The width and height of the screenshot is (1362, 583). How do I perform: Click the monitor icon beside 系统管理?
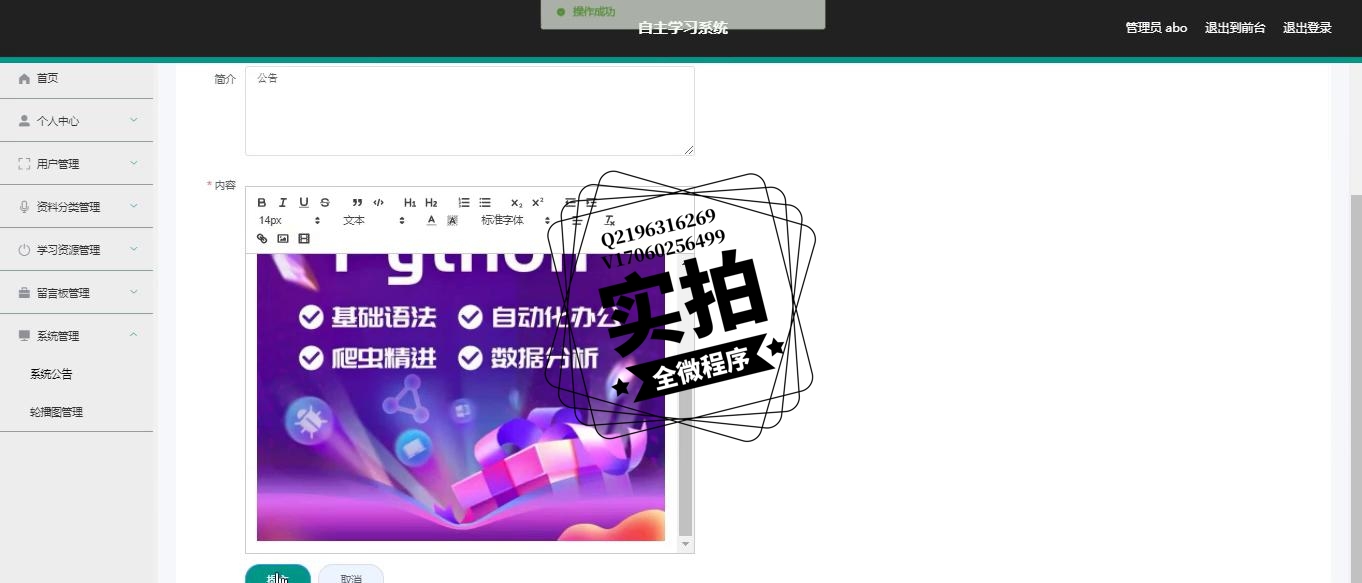[x=24, y=336]
